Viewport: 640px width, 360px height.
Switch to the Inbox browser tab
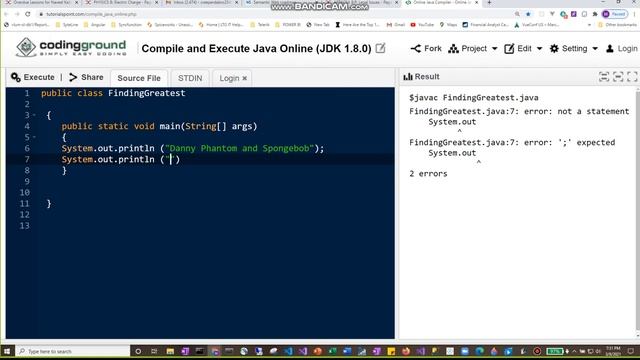pyautogui.click(x=202, y=2)
